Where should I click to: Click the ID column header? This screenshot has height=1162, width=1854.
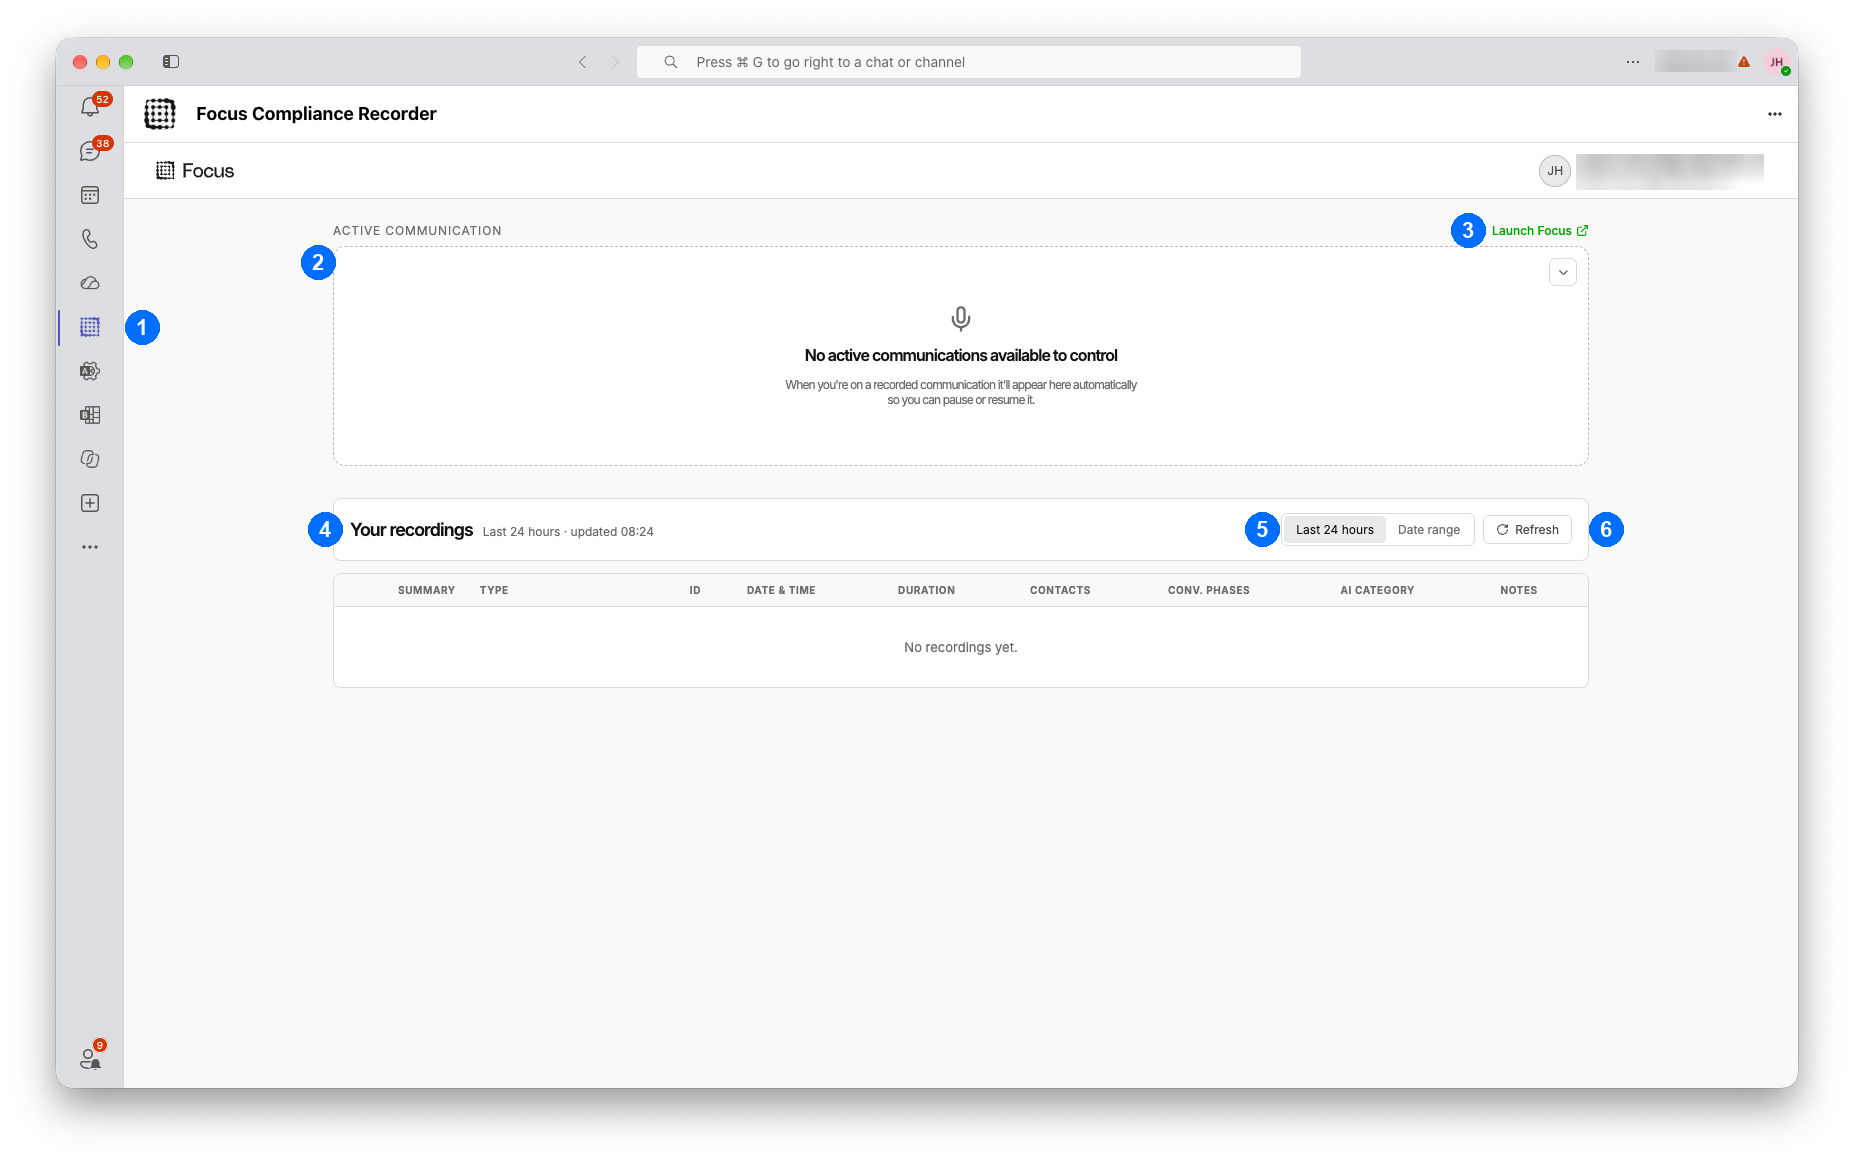click(695, 591)
